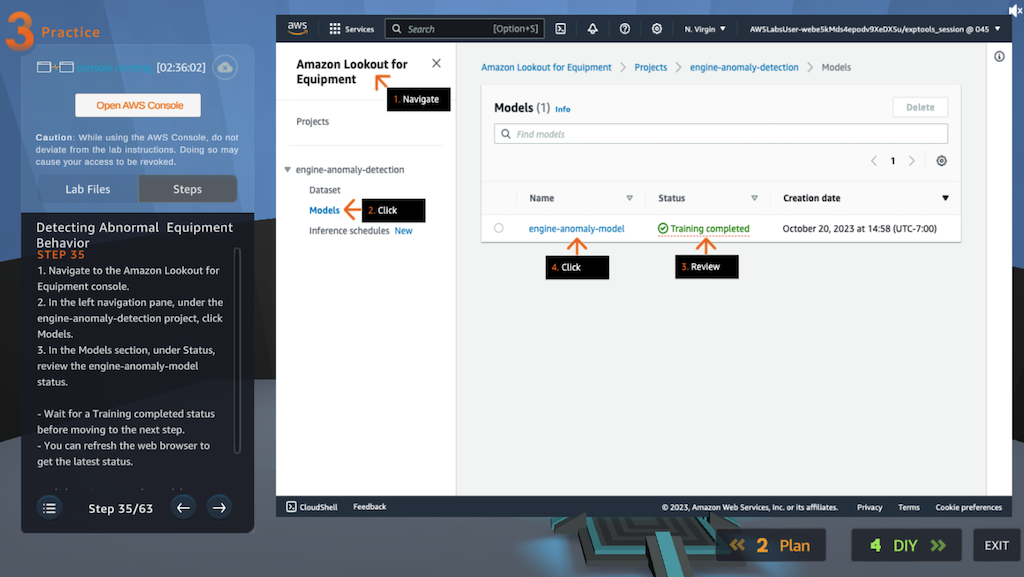
Task: Open the help question mark menu
Action: pyautogui.click(x=625, y=29)
